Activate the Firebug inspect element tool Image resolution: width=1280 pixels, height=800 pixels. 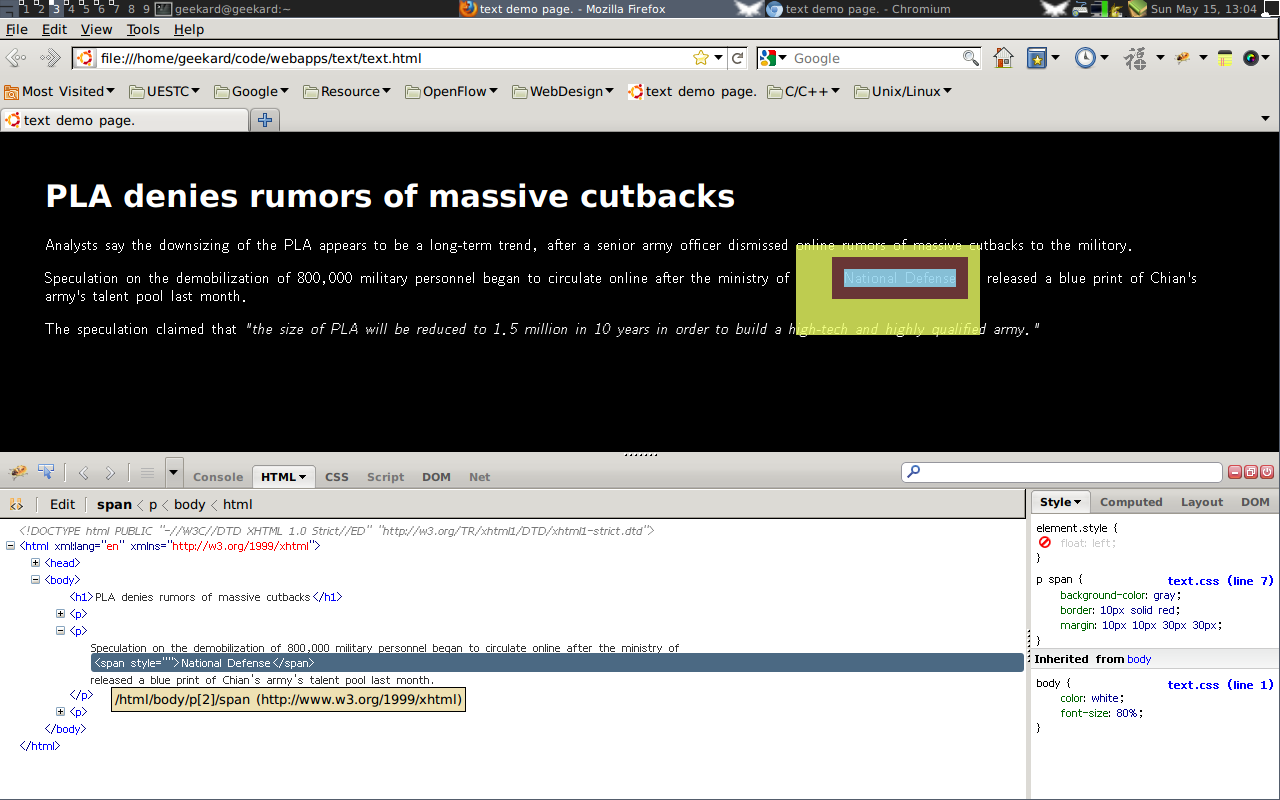pos(46,473)
